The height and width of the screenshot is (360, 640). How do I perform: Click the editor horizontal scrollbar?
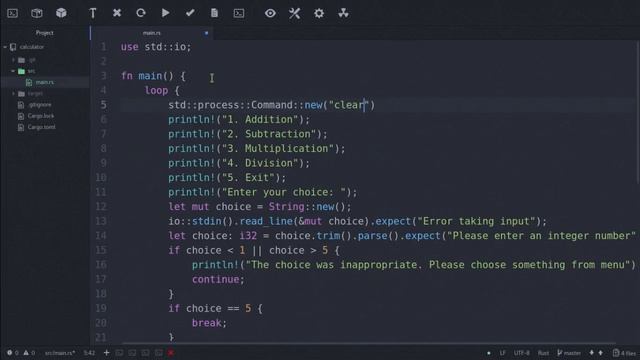coord(368,344)
